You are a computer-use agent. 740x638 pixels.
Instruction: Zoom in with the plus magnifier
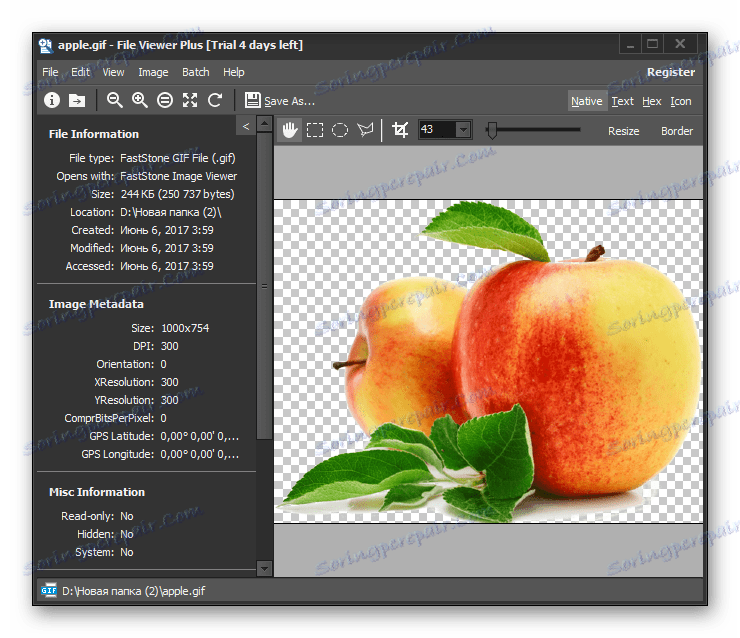(140, 100)
